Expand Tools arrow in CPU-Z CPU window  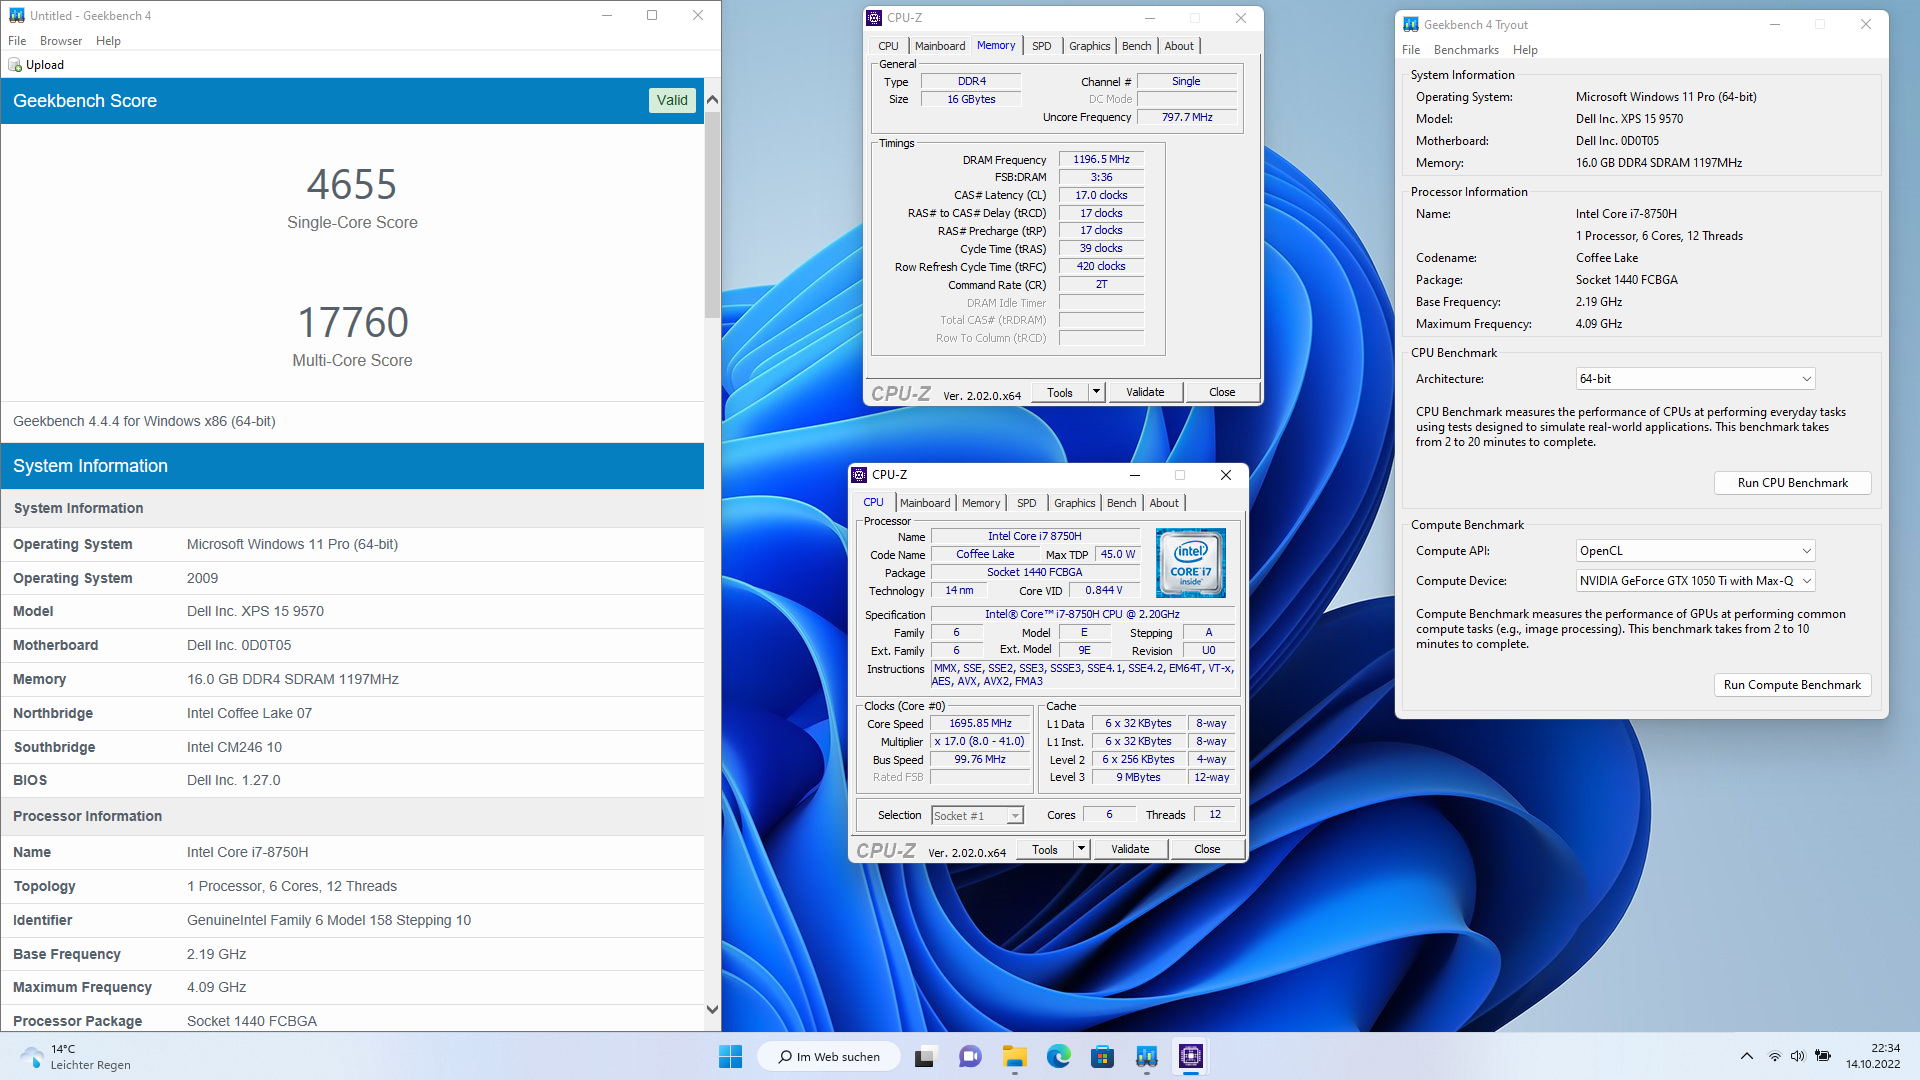[x=1081, y=849]
